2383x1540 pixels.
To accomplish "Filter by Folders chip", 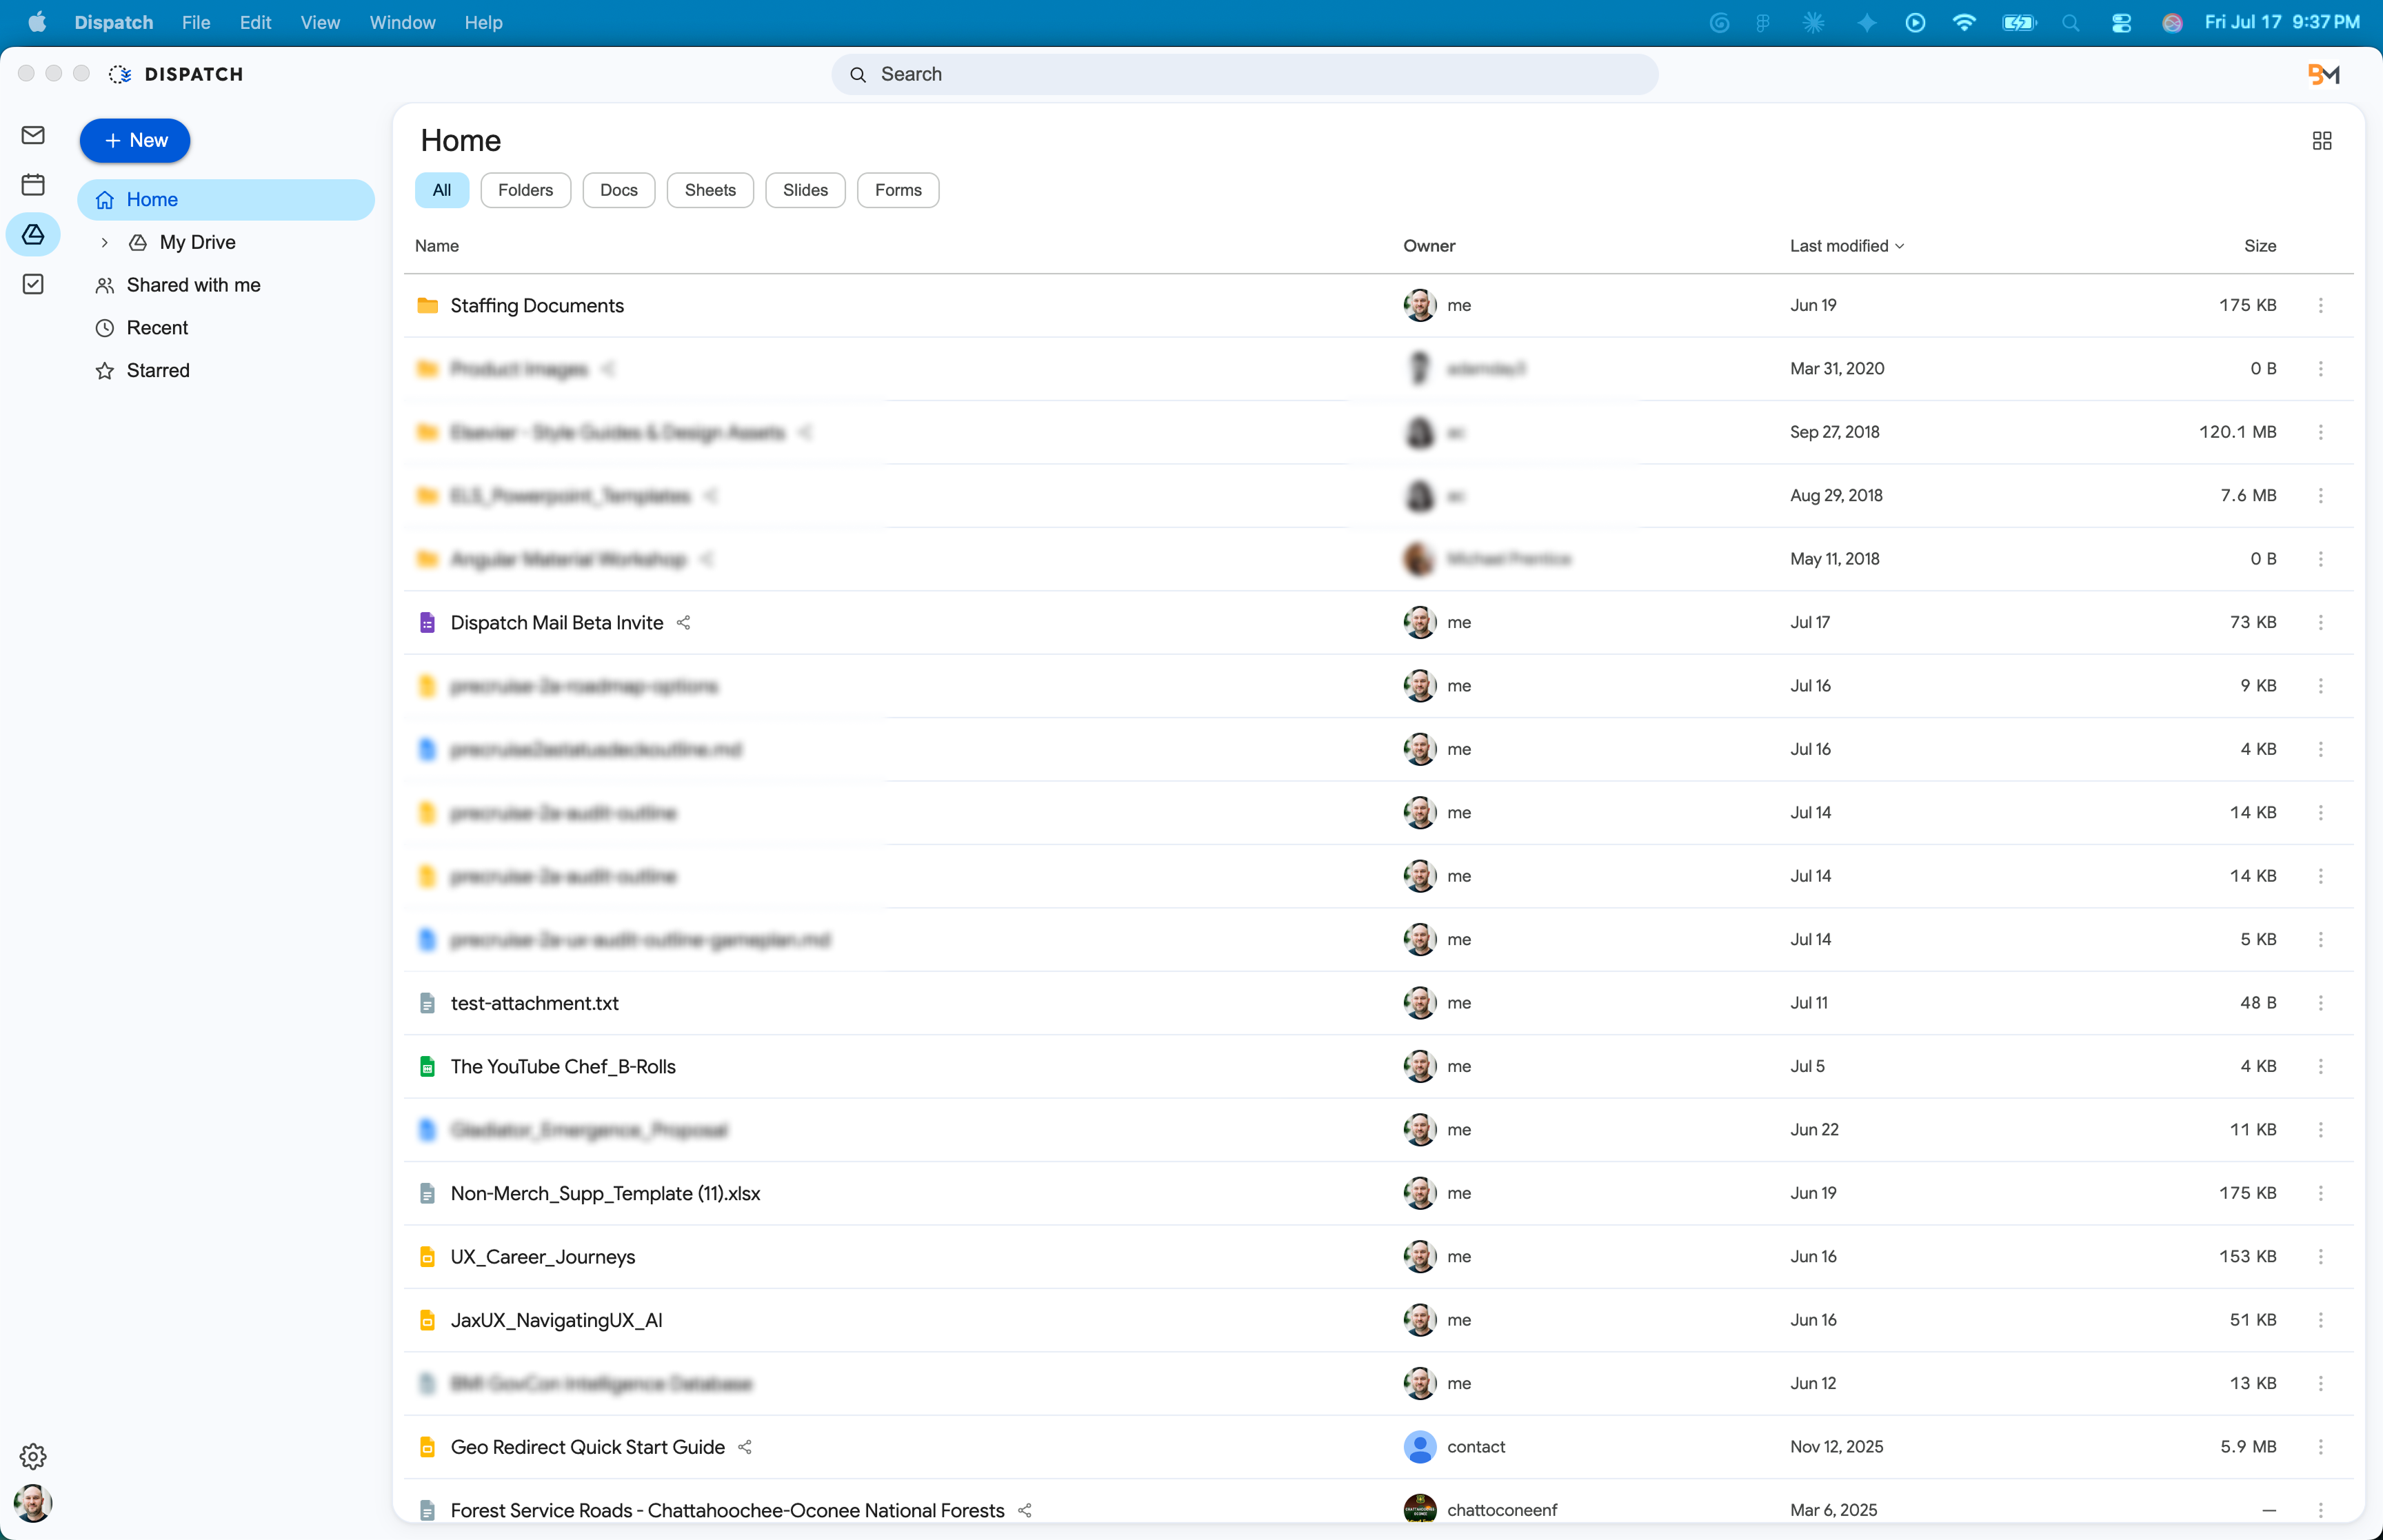I will [x=525, y=190].
